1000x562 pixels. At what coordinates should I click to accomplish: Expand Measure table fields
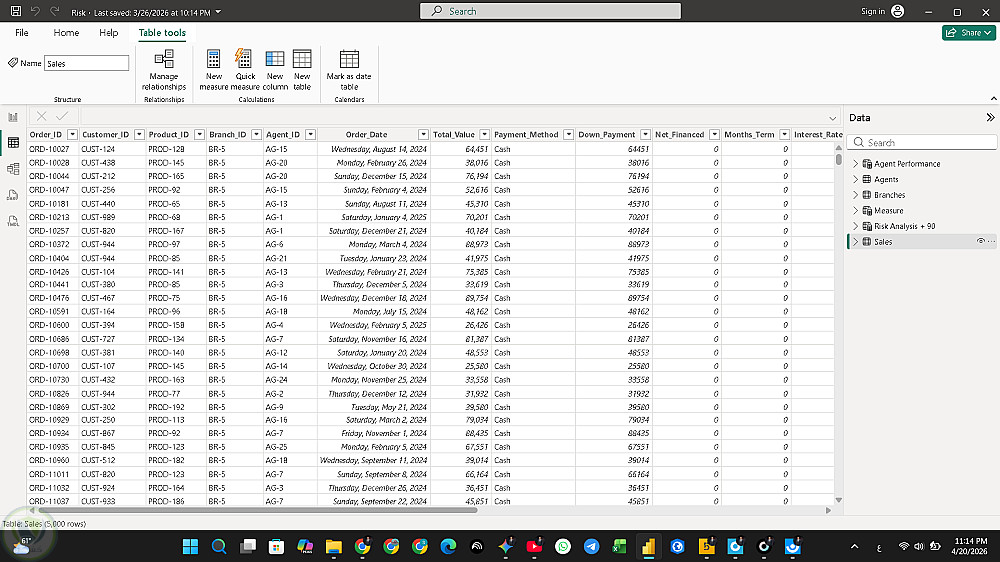pyautogui.click(x=856, y=211)
